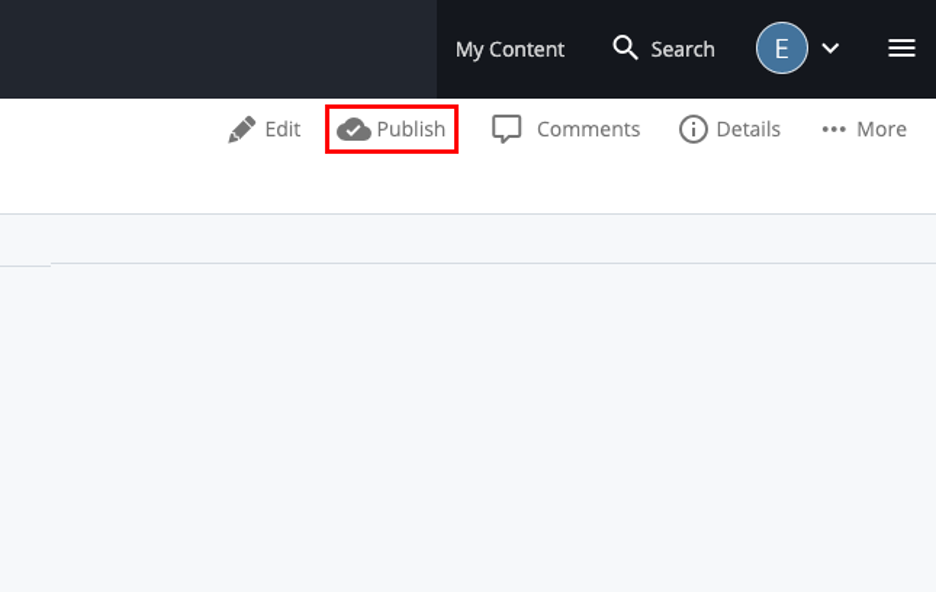
Task: Click the Details info circle icon
Action: point(693,130)
